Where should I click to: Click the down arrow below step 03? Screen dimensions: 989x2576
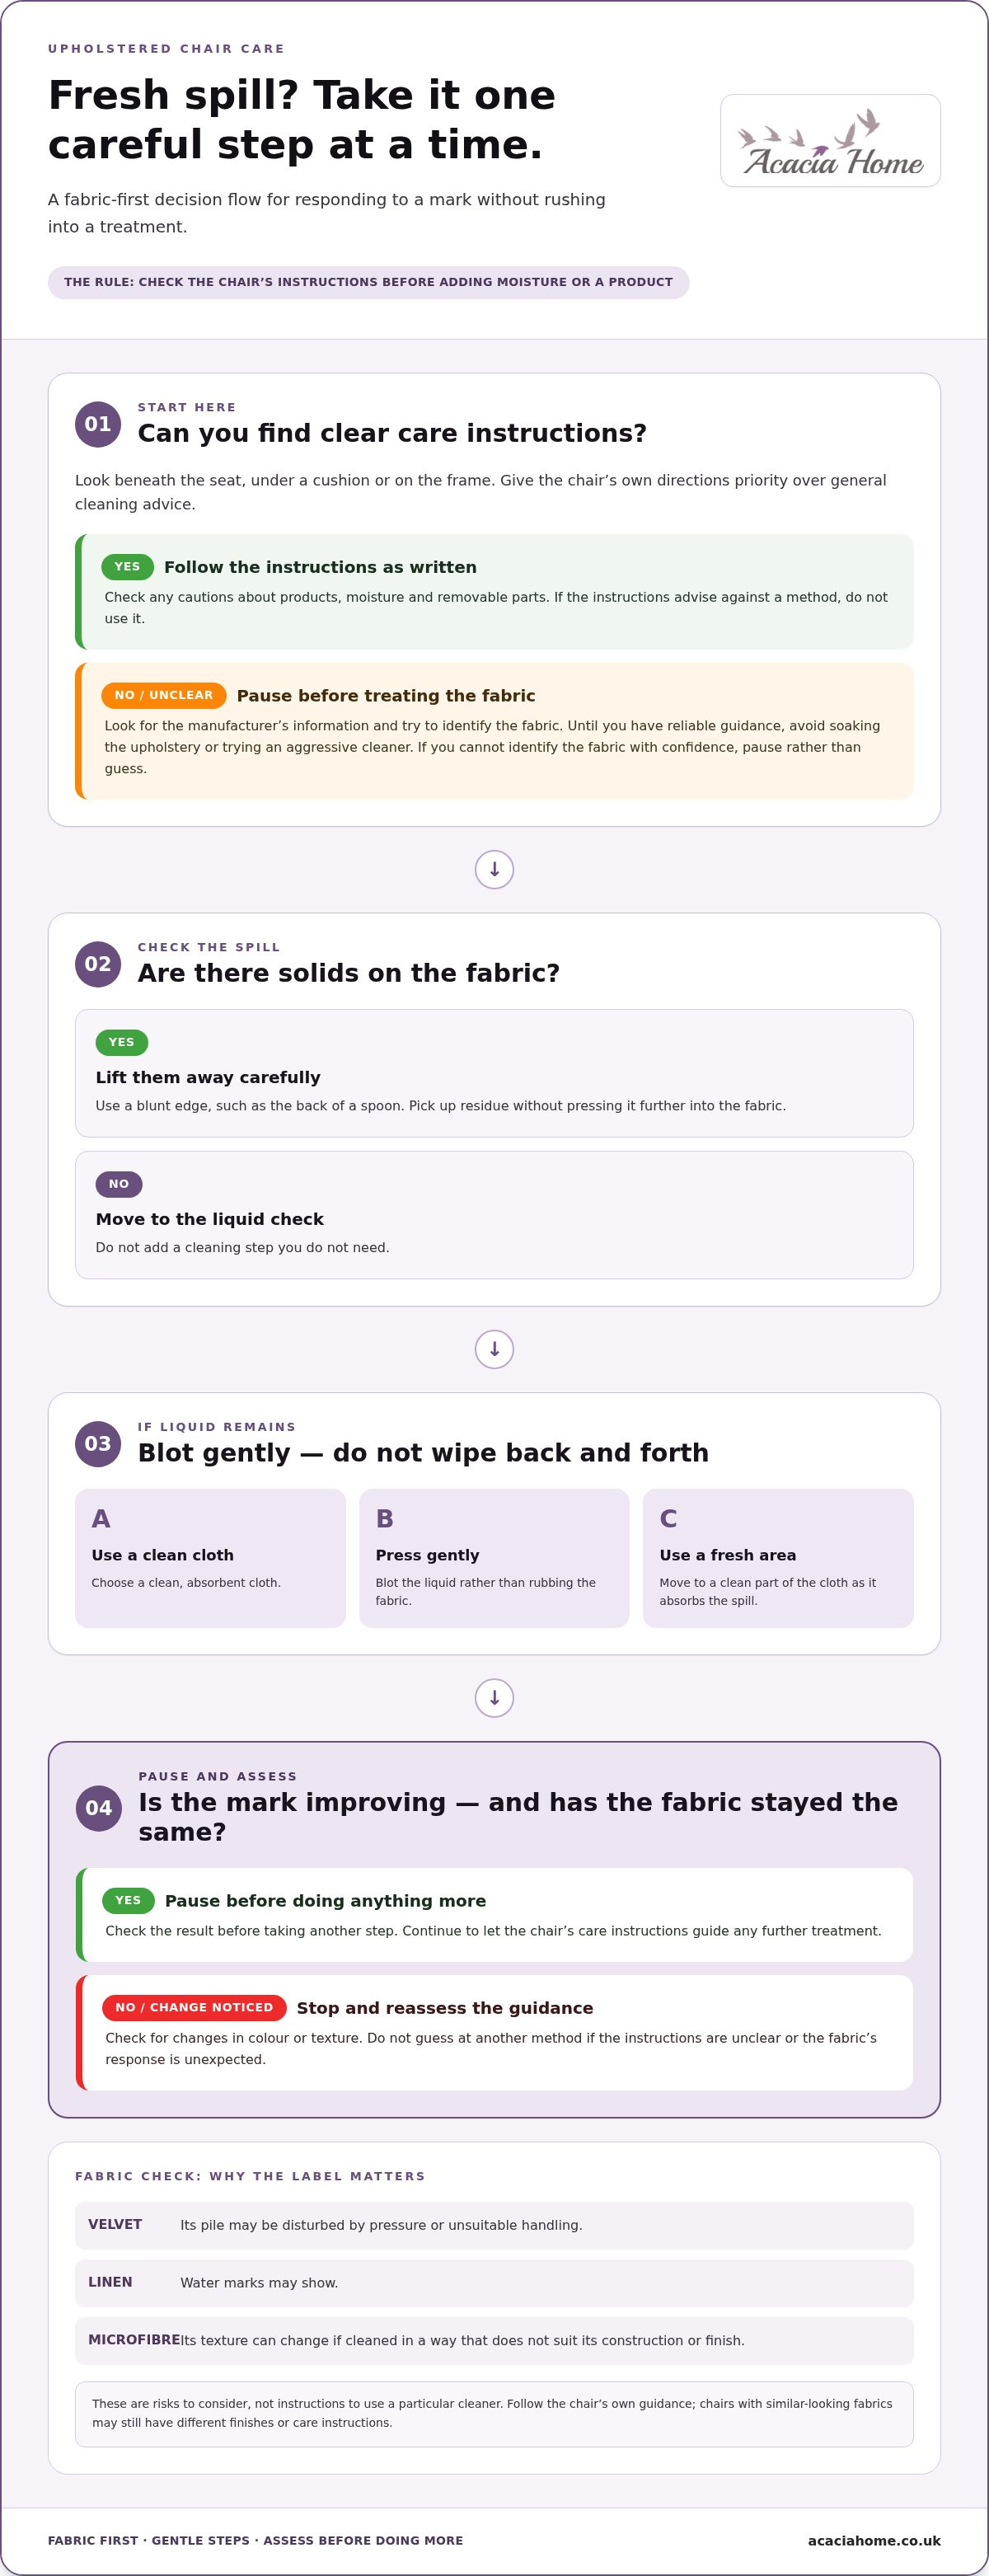pyautogui.click(x=494, y=1698)
